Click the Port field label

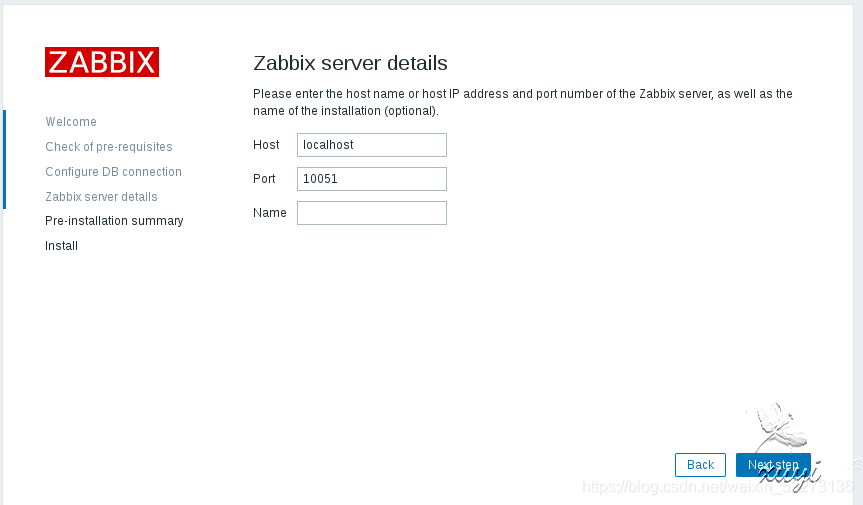pos(264,179)
